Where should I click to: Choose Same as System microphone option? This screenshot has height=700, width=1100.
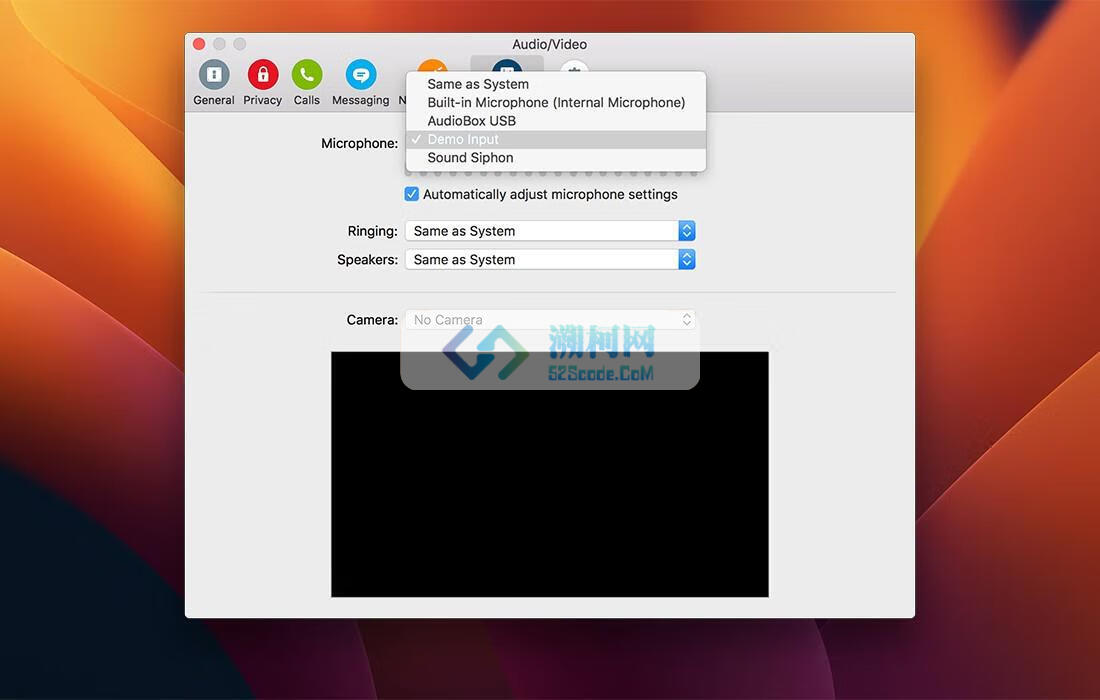coord(556,84)
